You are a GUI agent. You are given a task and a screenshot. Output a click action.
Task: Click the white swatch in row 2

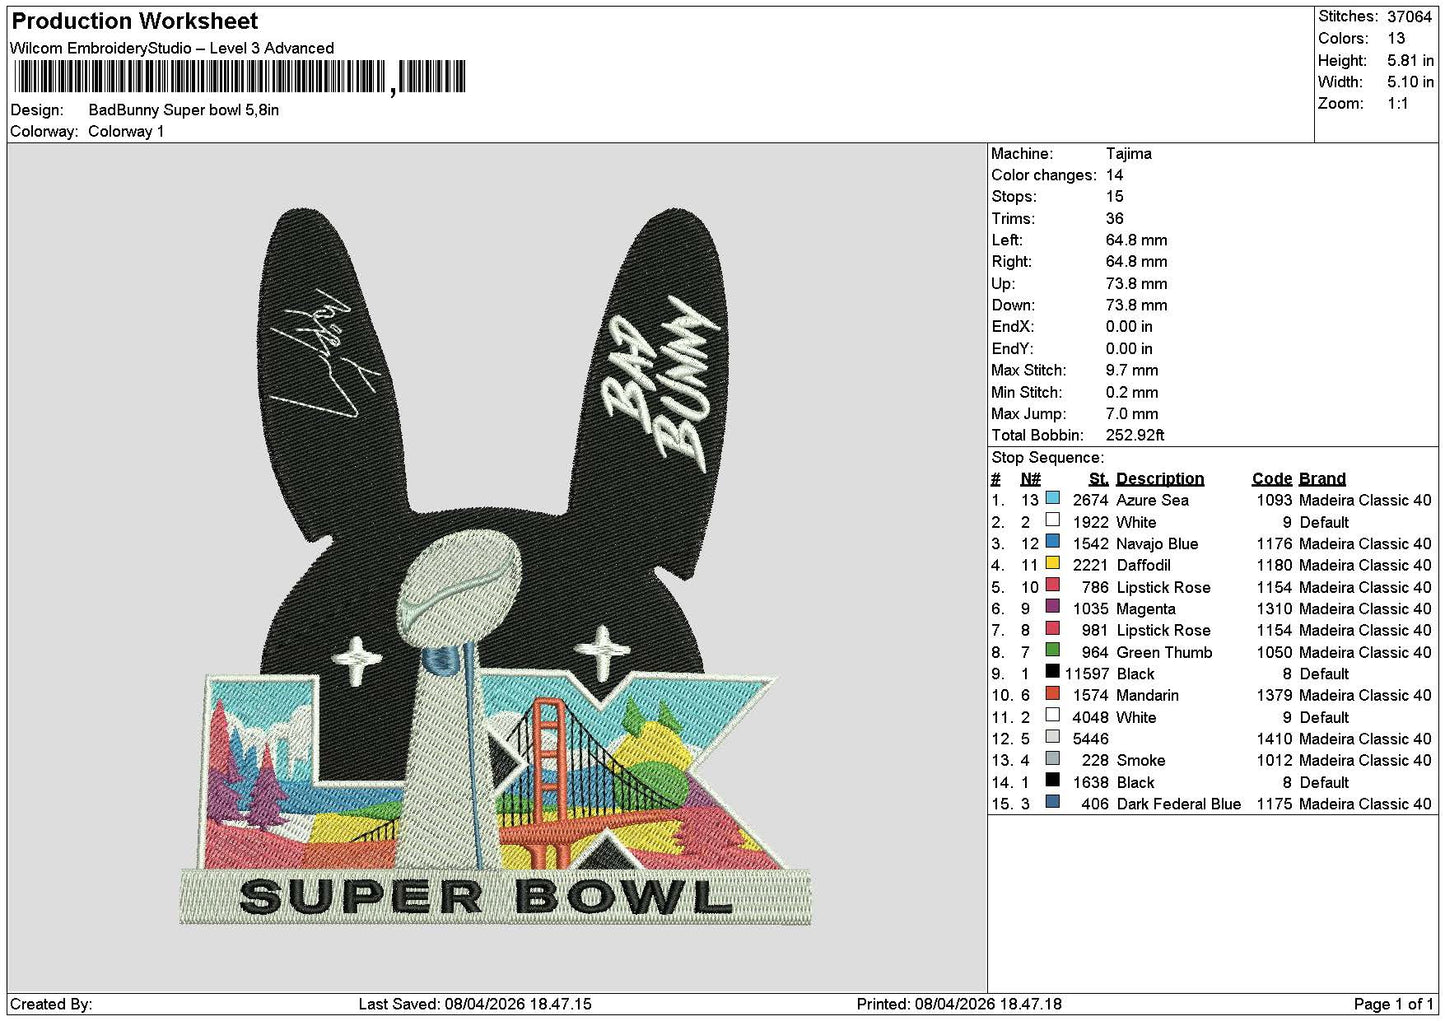point(1052,520)
